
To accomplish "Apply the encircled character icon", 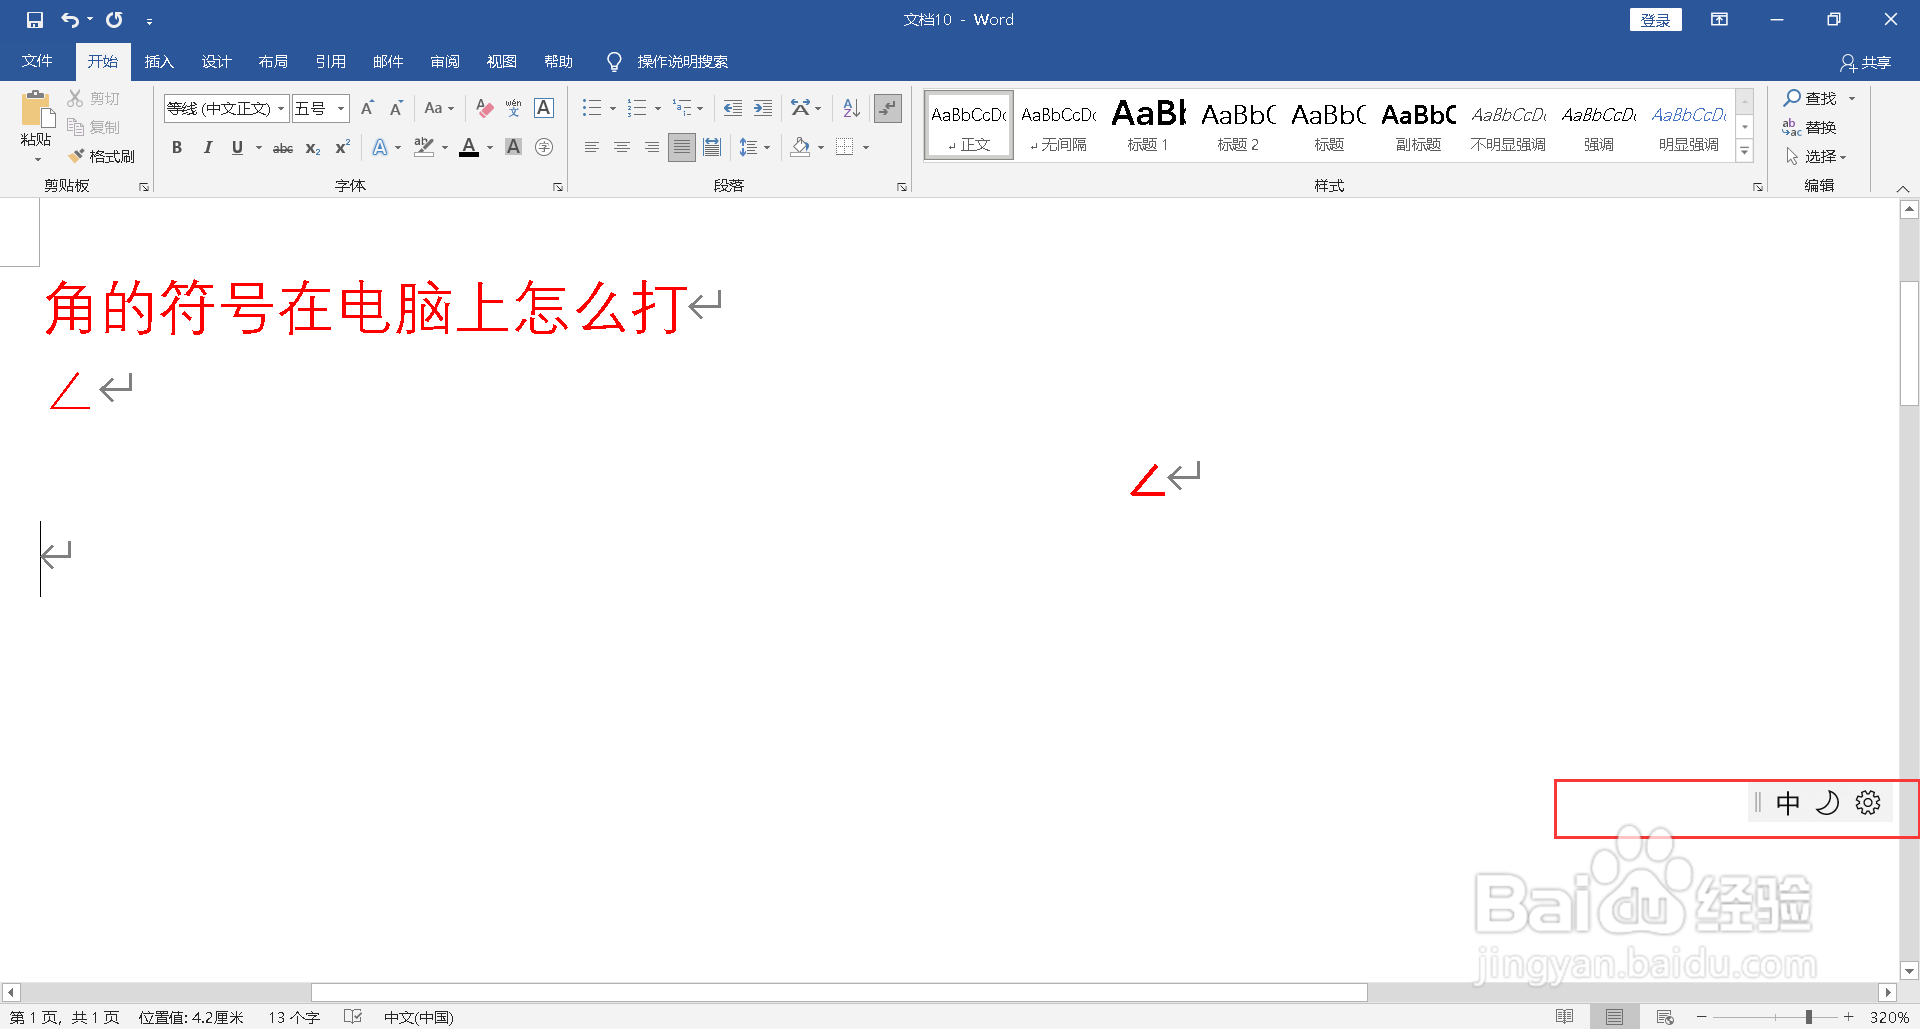I will [544, 147].
